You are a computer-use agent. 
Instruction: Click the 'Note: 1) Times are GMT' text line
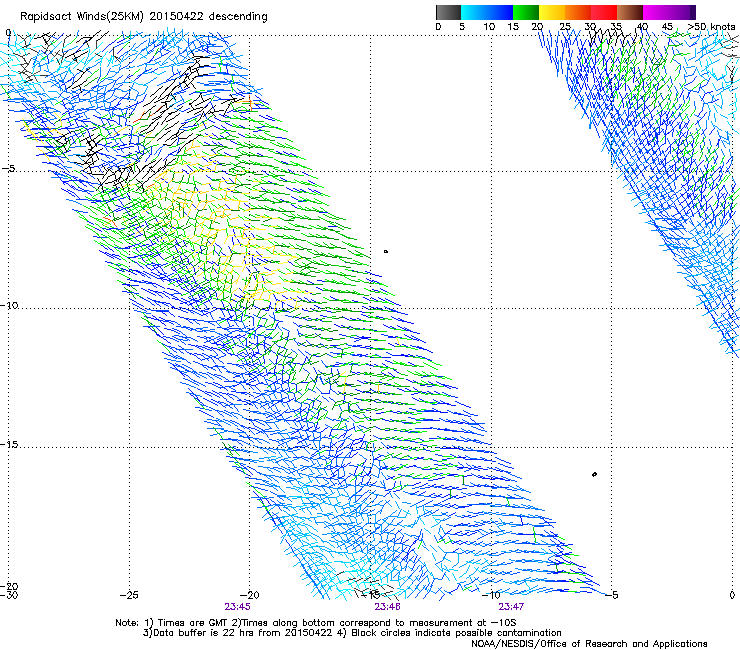coord(316,623)
